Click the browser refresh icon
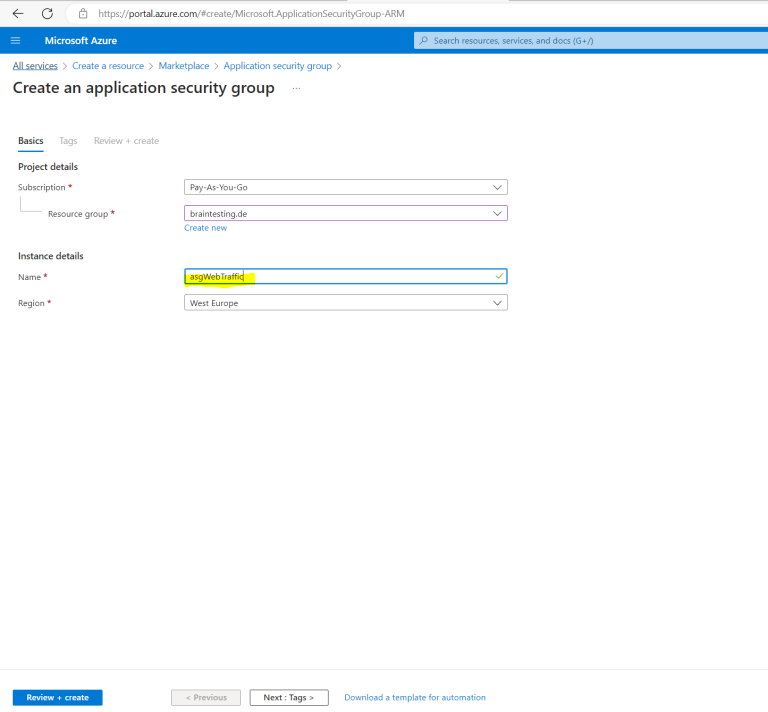 [47, 14]
